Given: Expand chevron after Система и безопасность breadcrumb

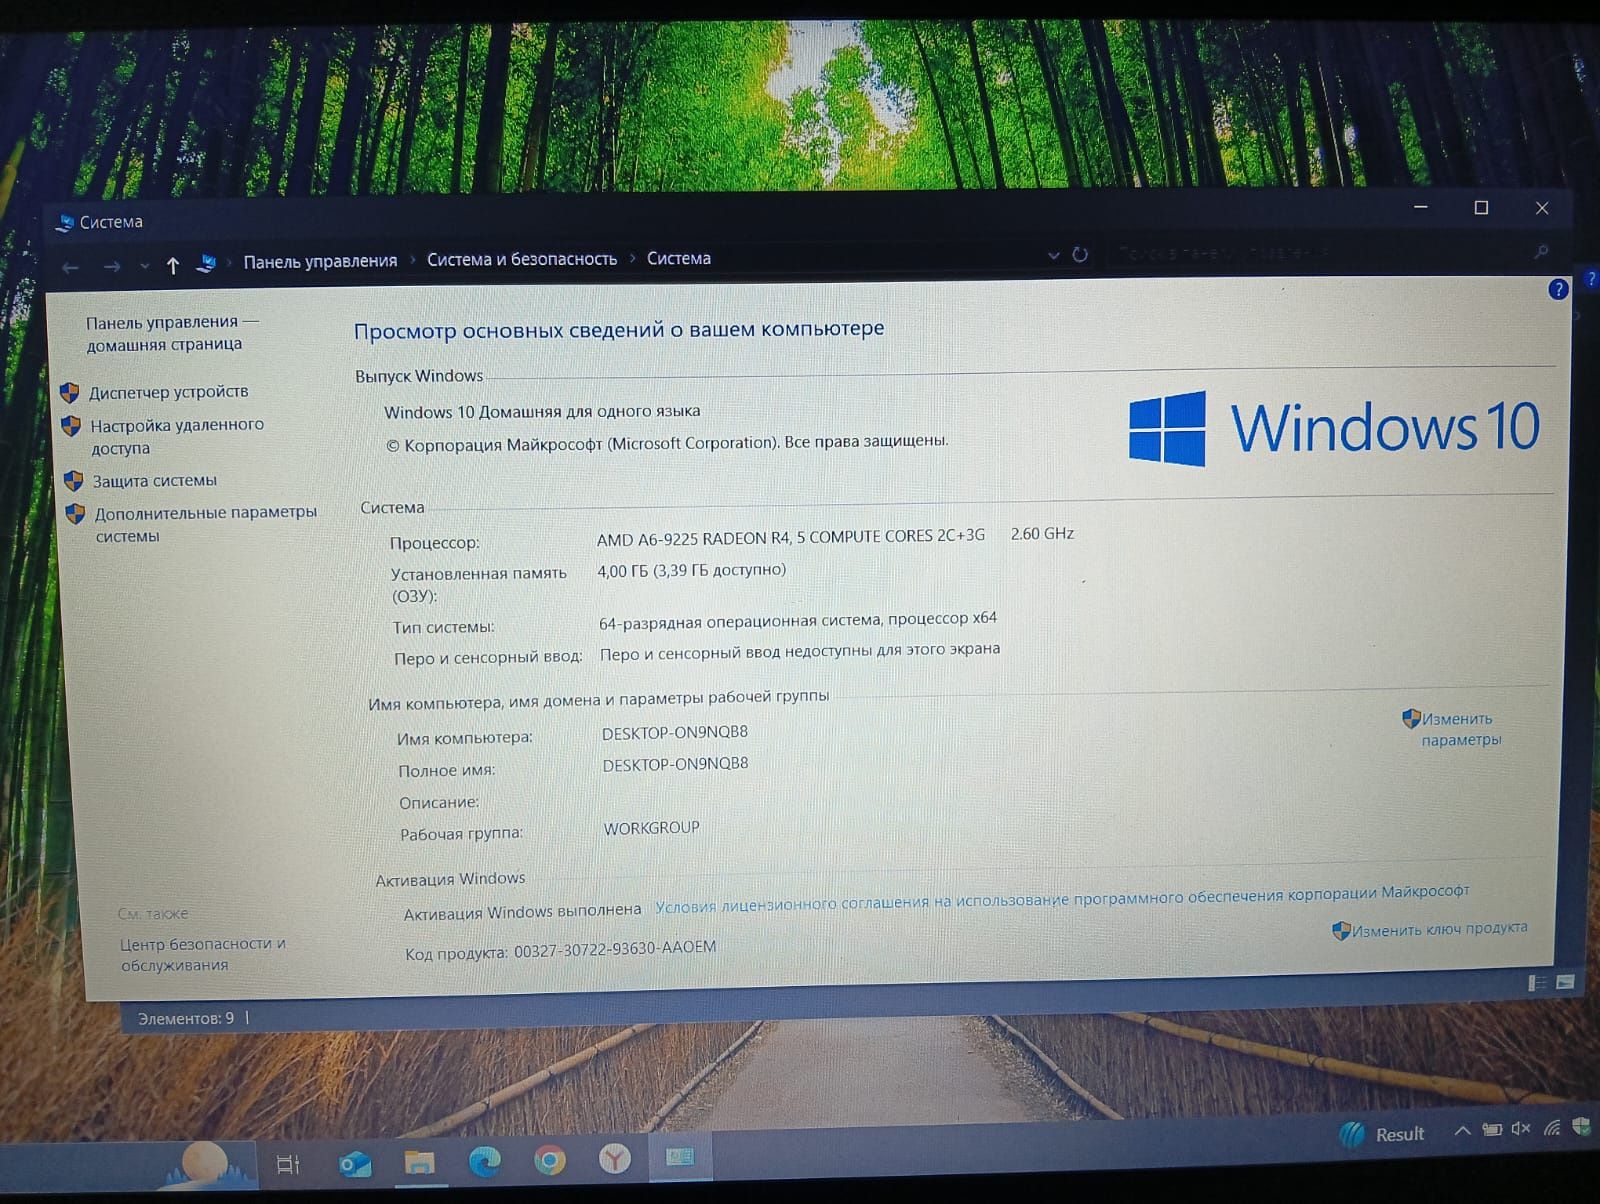Looking at the screenshot, I should tap(632, 259).
